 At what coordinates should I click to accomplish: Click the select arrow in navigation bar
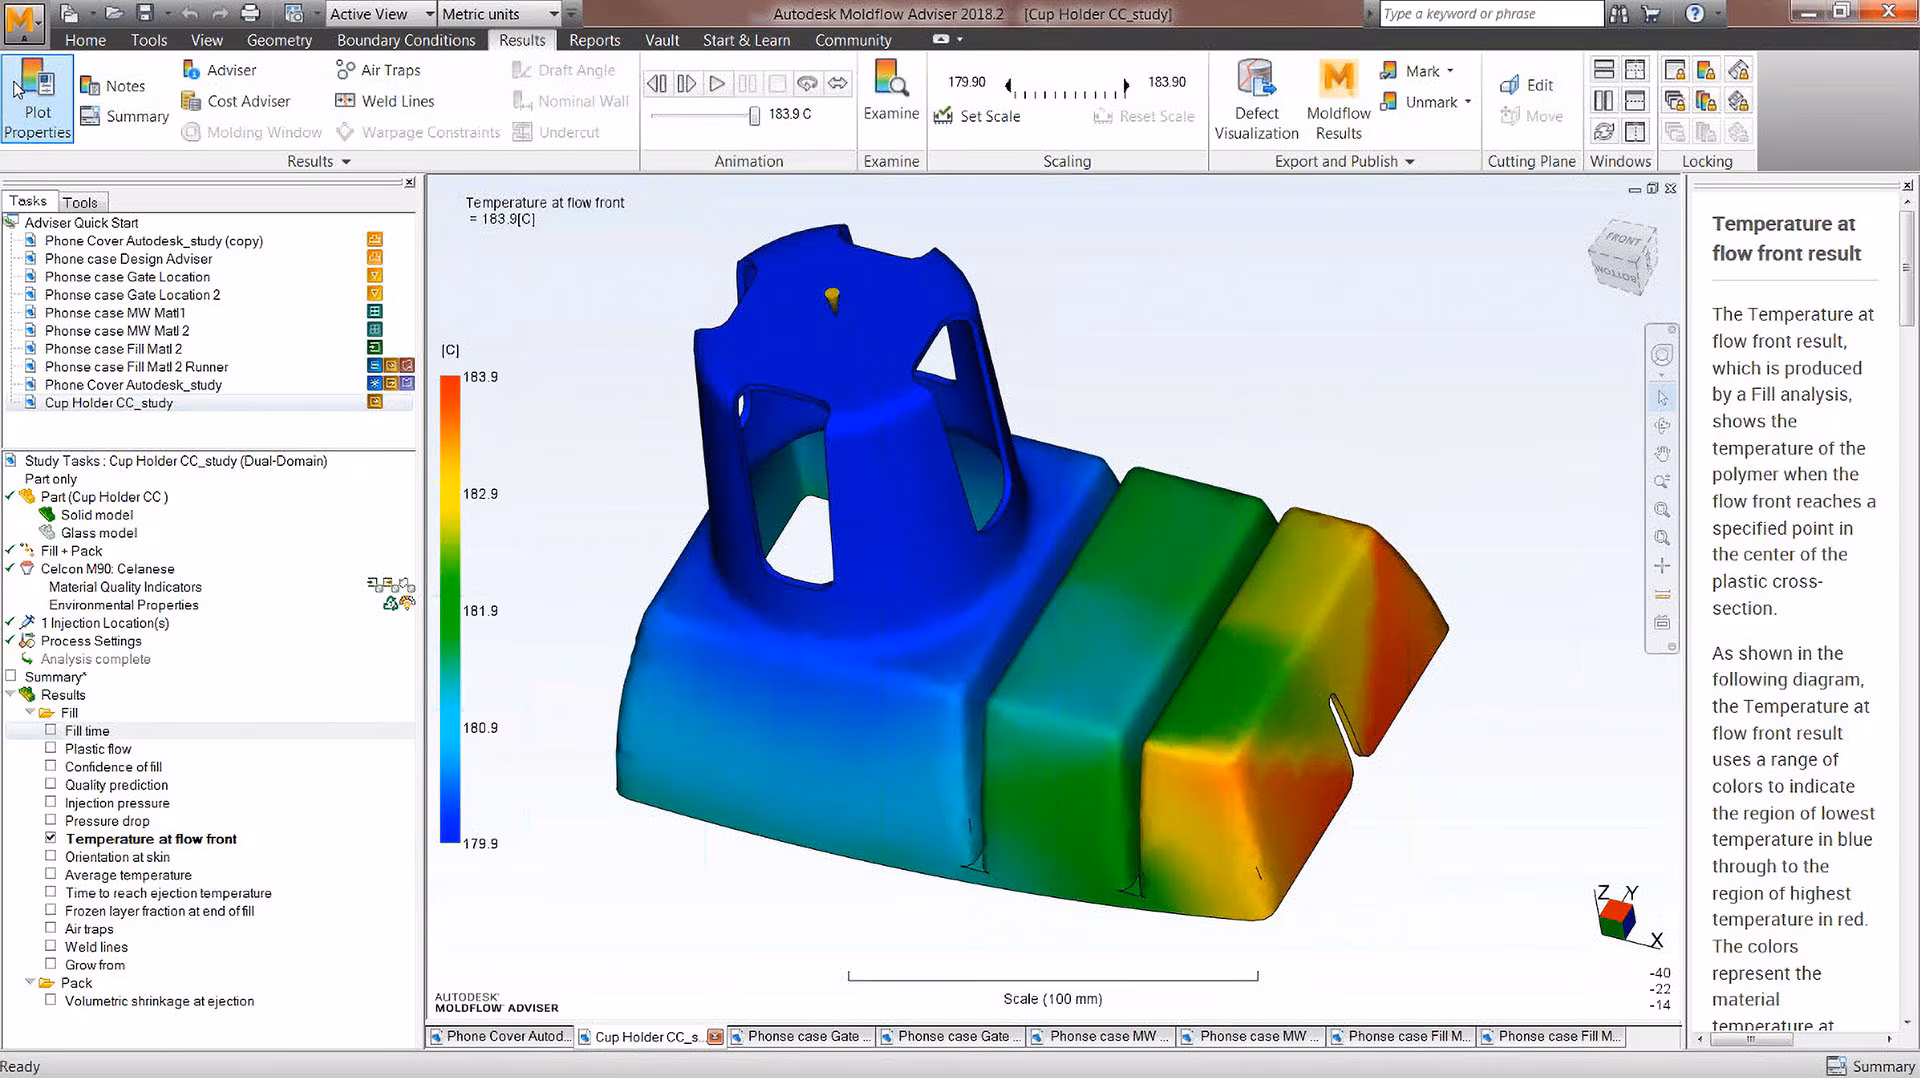(x=1662, y=397)
